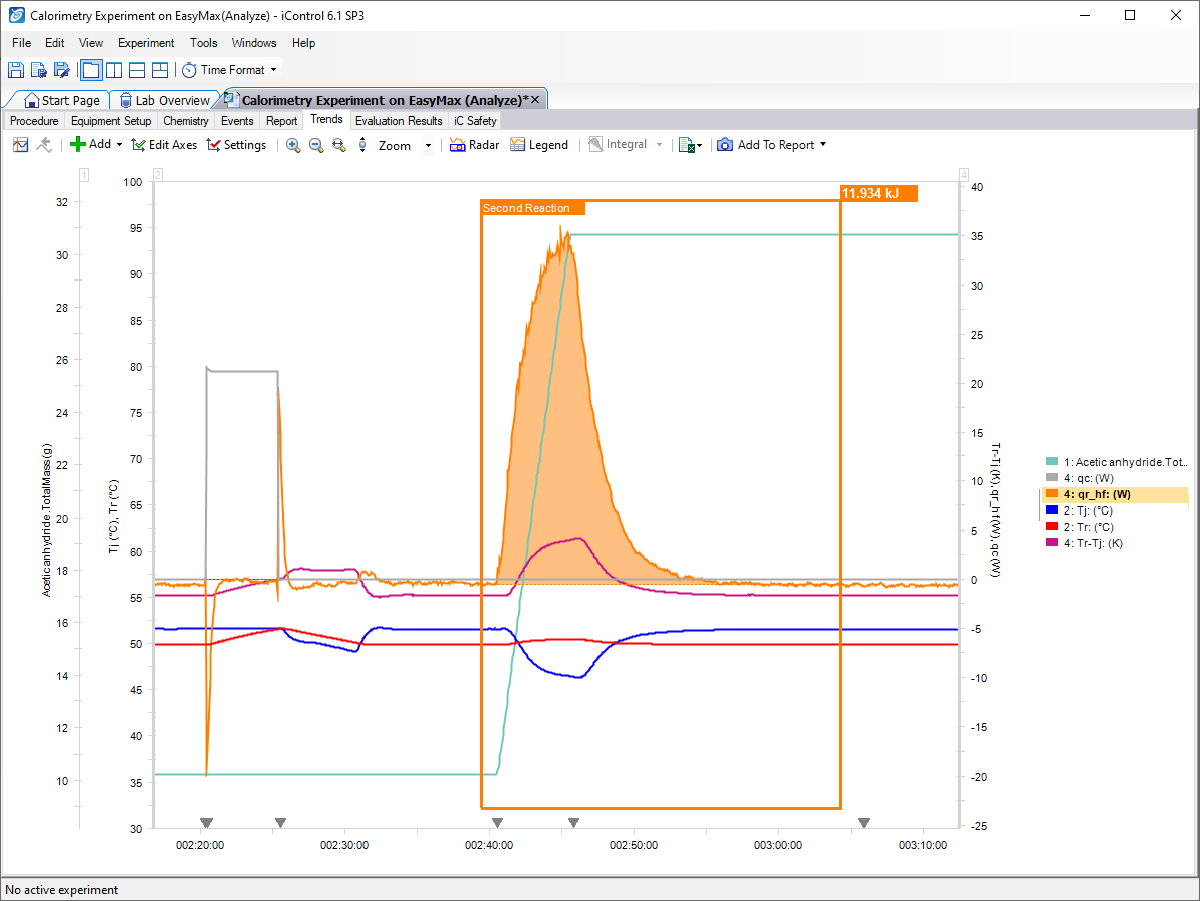Click the event marker near 002:20:00
Screen dimensions: 1200x901
204,823
